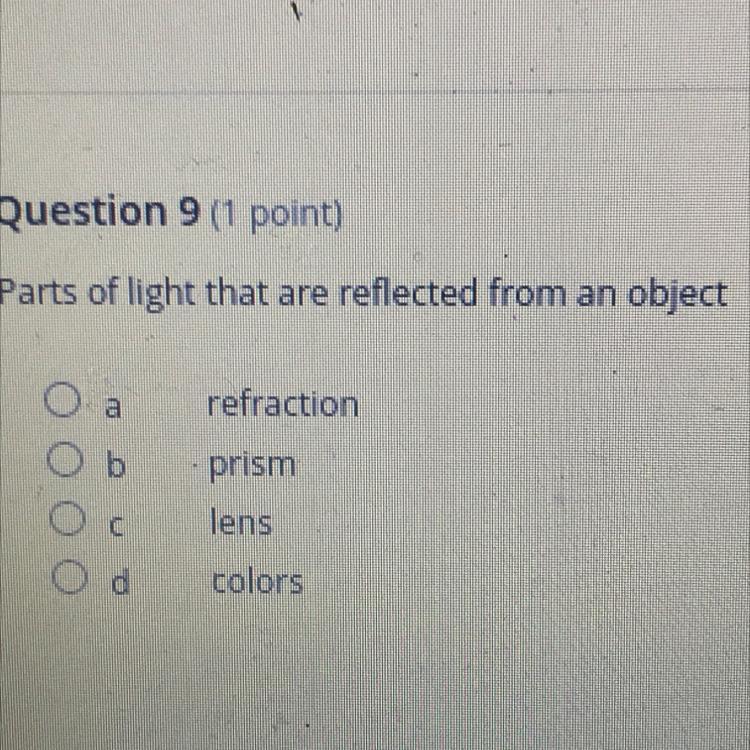The height and width of the screenshot is (750, 750).
Task: Click the letter label a
Action: (x=113, y=408)
